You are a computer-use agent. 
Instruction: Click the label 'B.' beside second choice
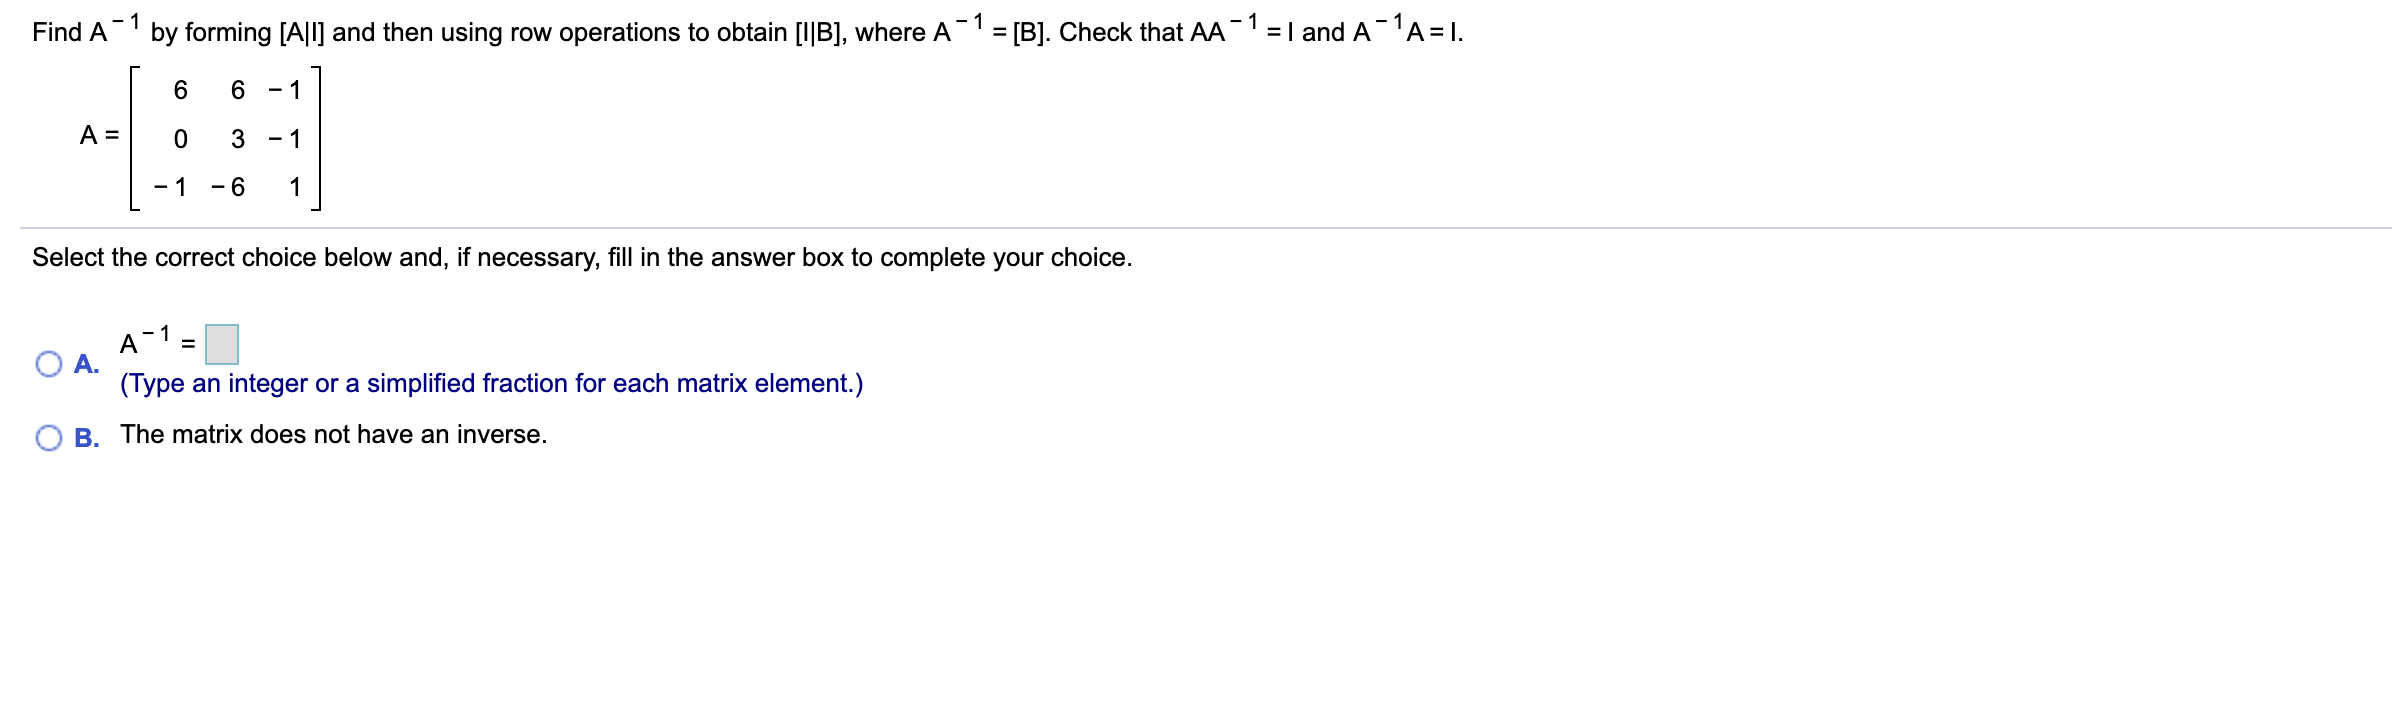pyautogui.click(x=87, y=435)
